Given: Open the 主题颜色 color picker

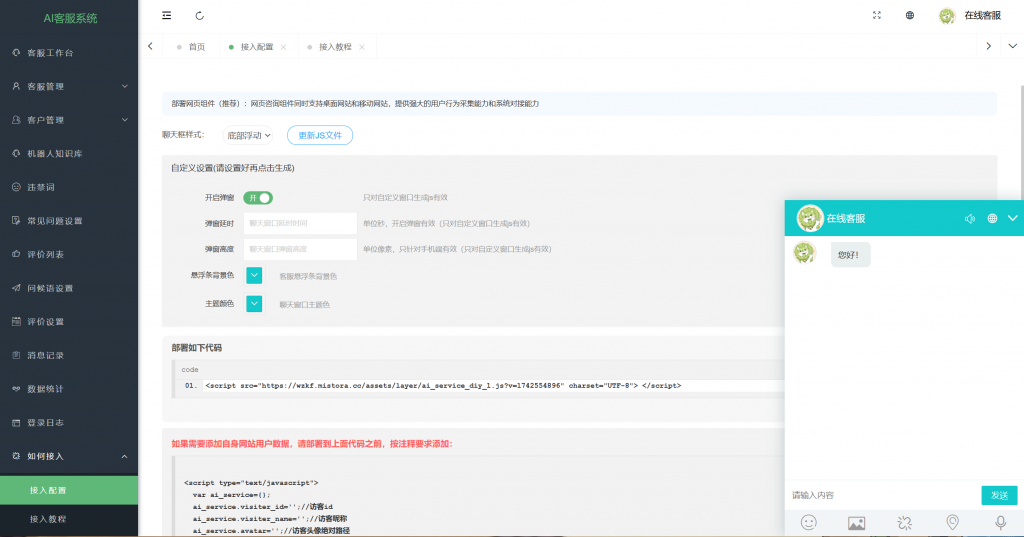Looking at the screenshot, I should tap(254, 304).
